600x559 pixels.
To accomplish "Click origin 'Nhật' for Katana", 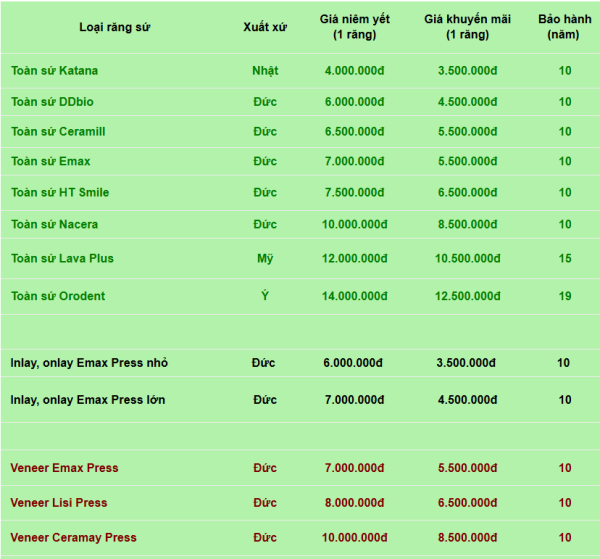I will click(265, 71).
